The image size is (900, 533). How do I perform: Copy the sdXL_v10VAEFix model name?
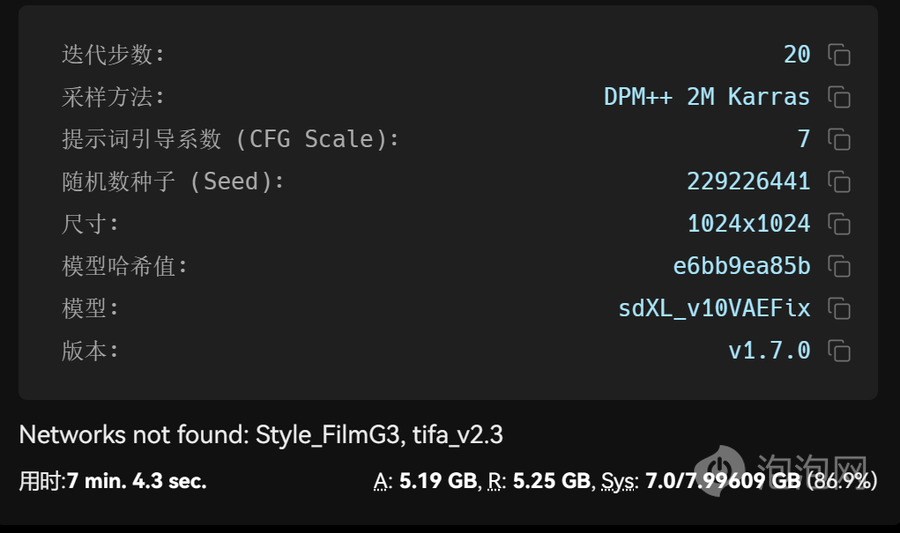pyautogui.click(x=839, y=309)
